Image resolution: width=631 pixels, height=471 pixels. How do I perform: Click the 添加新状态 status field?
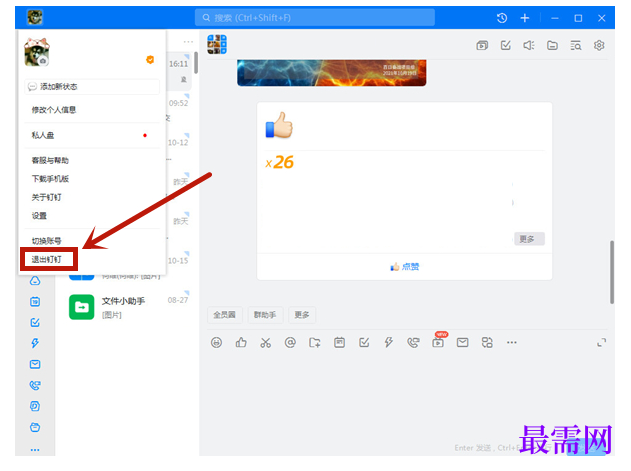92,87
